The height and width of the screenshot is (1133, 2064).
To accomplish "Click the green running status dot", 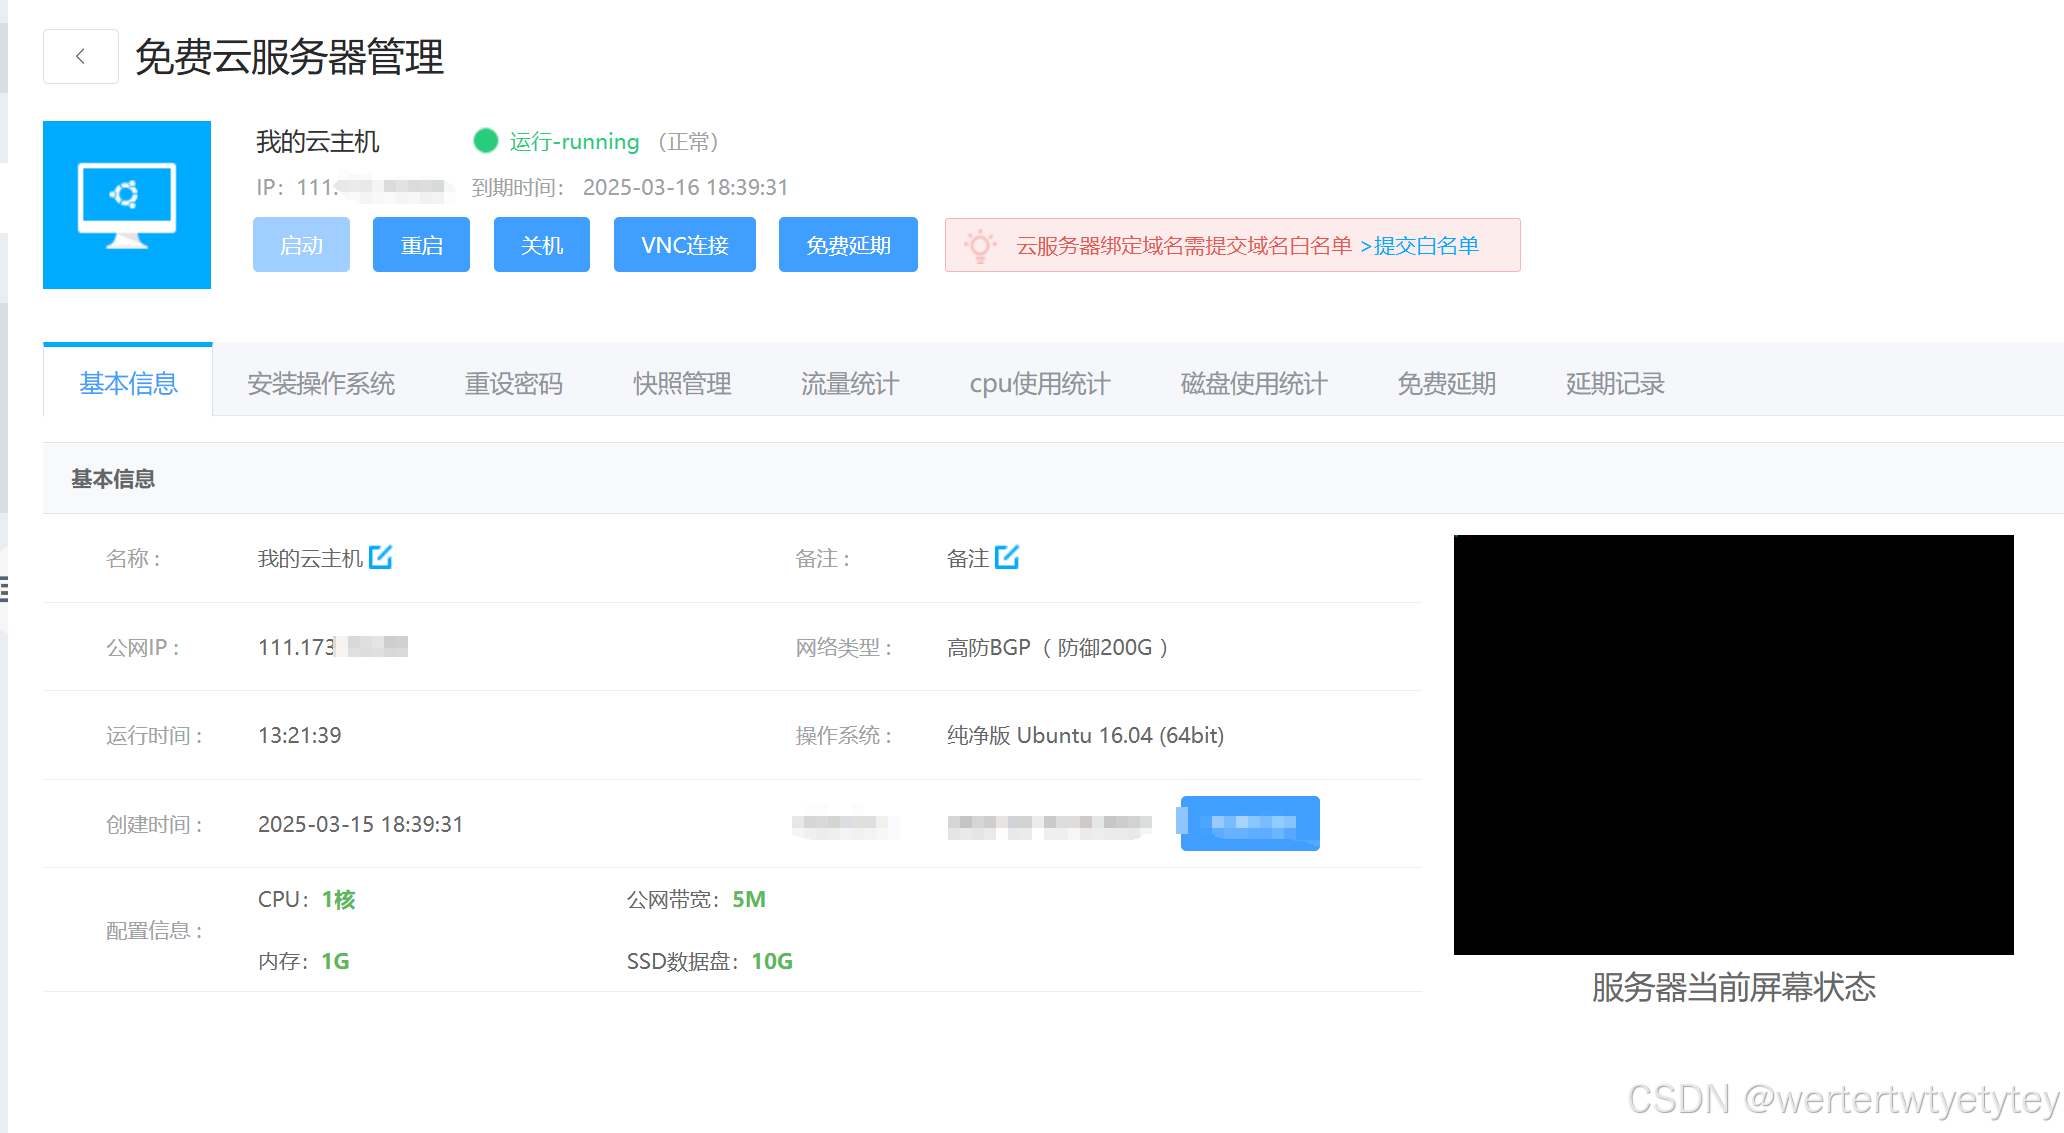I will tap(486, 141).
